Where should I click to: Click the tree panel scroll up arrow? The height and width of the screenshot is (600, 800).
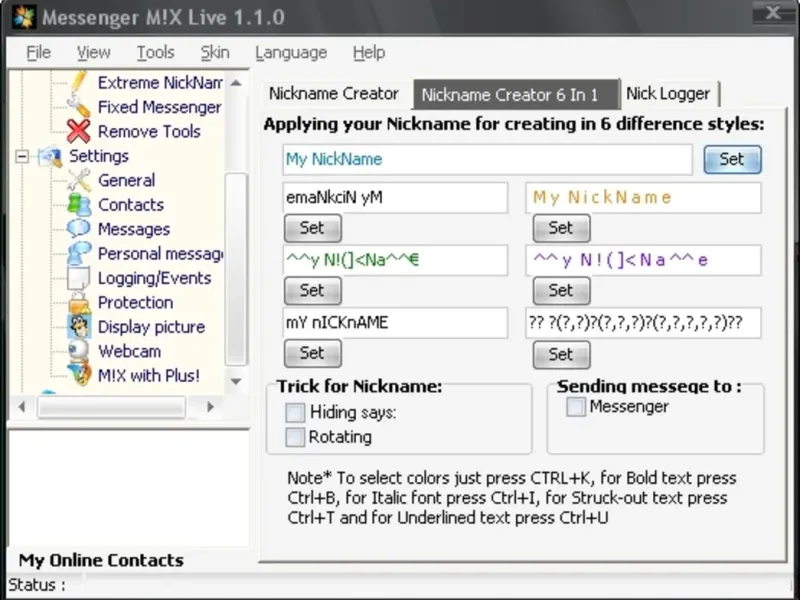click(236, 83)
